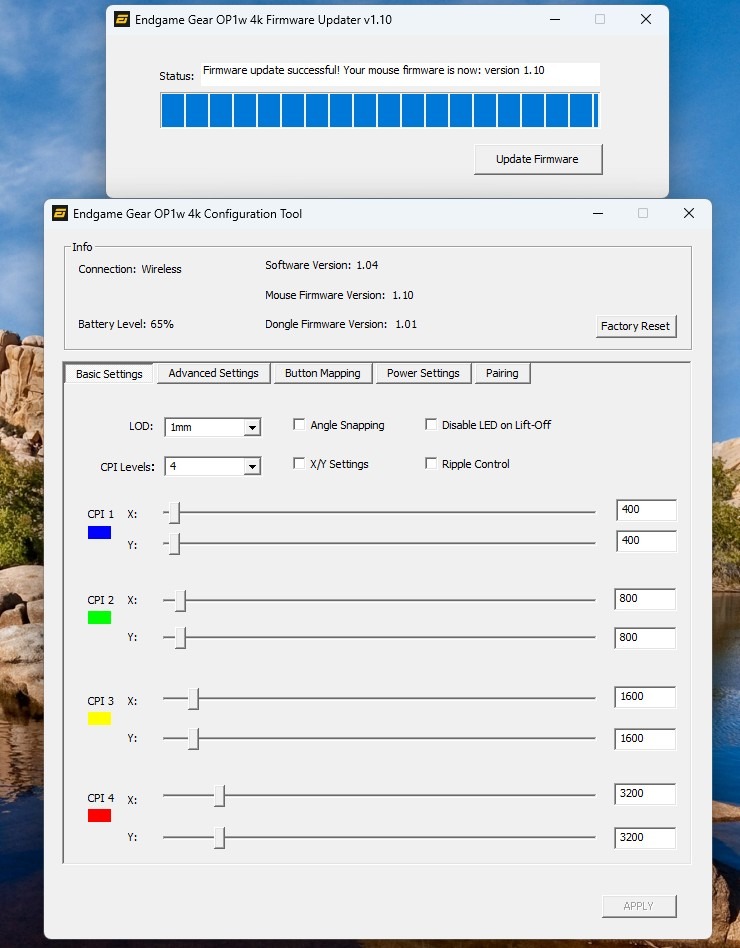Enable the Ripple Control checkbox
This screenshot has width=740, height=948.
431,463
